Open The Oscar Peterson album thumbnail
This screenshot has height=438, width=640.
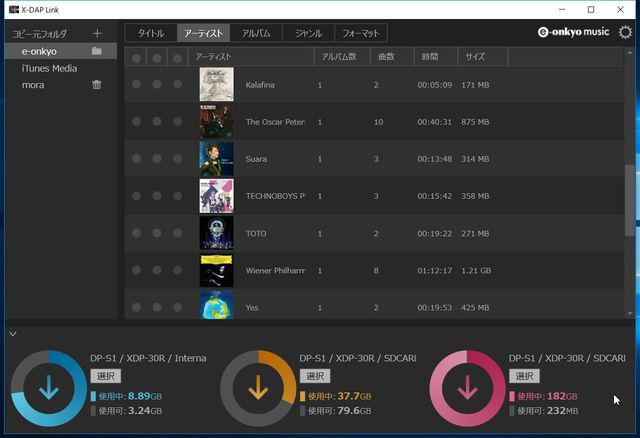[217, 122]
